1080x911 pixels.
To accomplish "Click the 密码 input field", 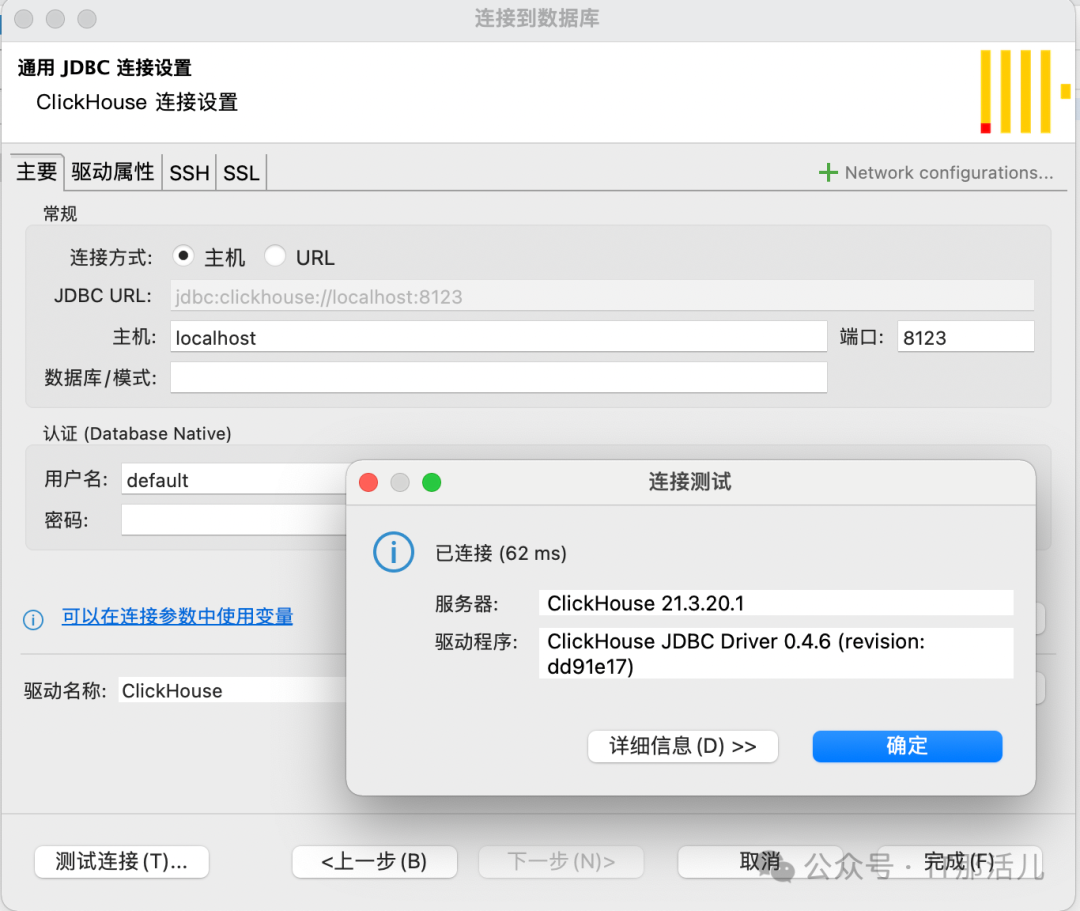I will pos(234,520).
